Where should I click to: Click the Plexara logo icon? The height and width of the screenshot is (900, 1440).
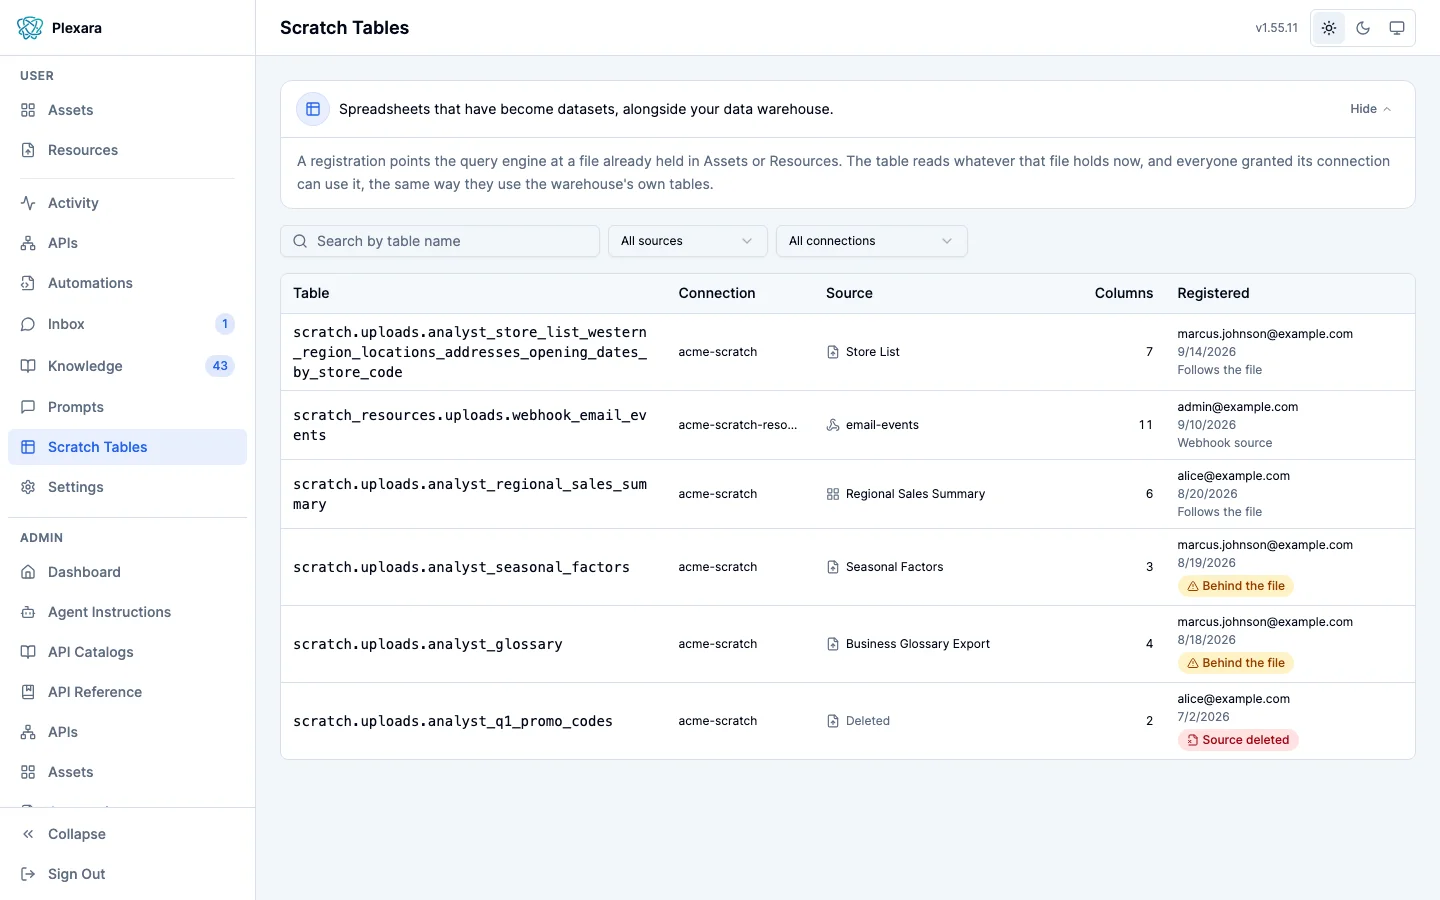[x=30, y=28]
